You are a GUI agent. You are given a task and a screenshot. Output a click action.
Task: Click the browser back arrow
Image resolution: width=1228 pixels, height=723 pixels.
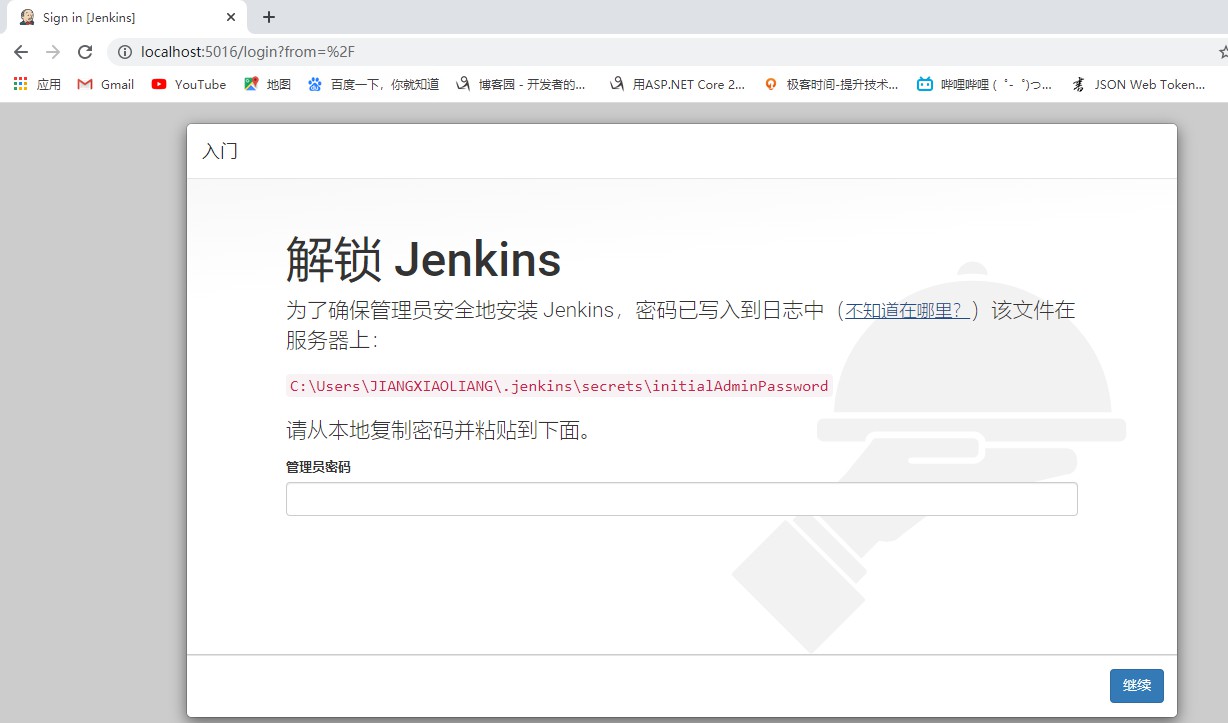[21, 52]
